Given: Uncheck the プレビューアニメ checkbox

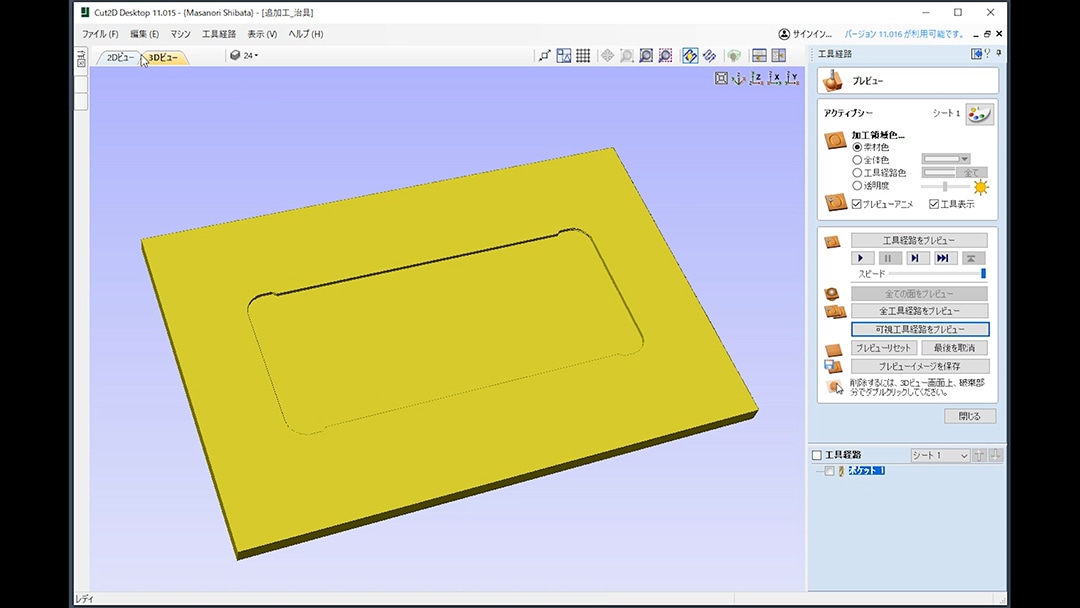Looking at the screenshot, I should (857, 204).
